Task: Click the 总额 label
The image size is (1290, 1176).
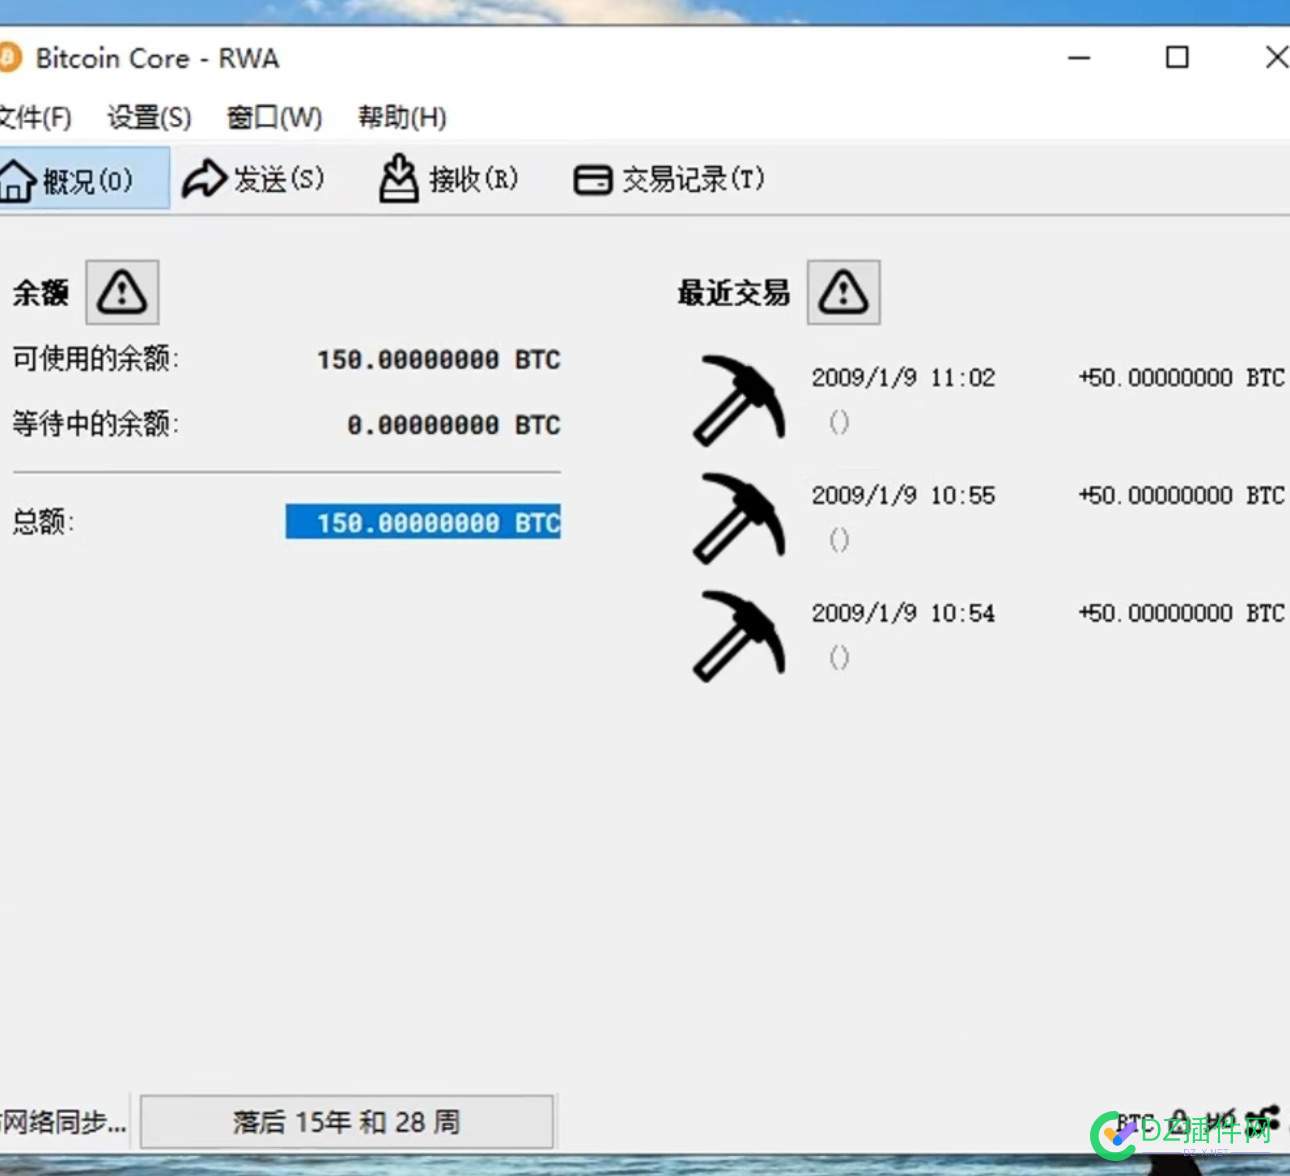Action: (x=44, y=521)
